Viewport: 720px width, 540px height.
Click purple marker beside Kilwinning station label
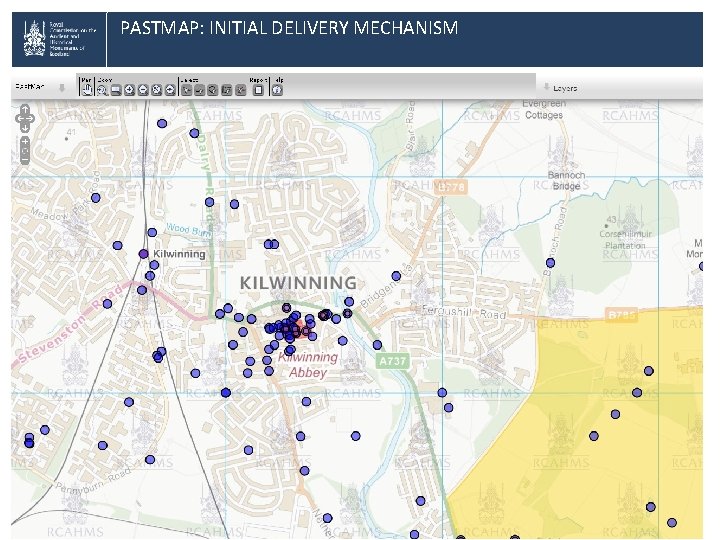click(144, 253)
